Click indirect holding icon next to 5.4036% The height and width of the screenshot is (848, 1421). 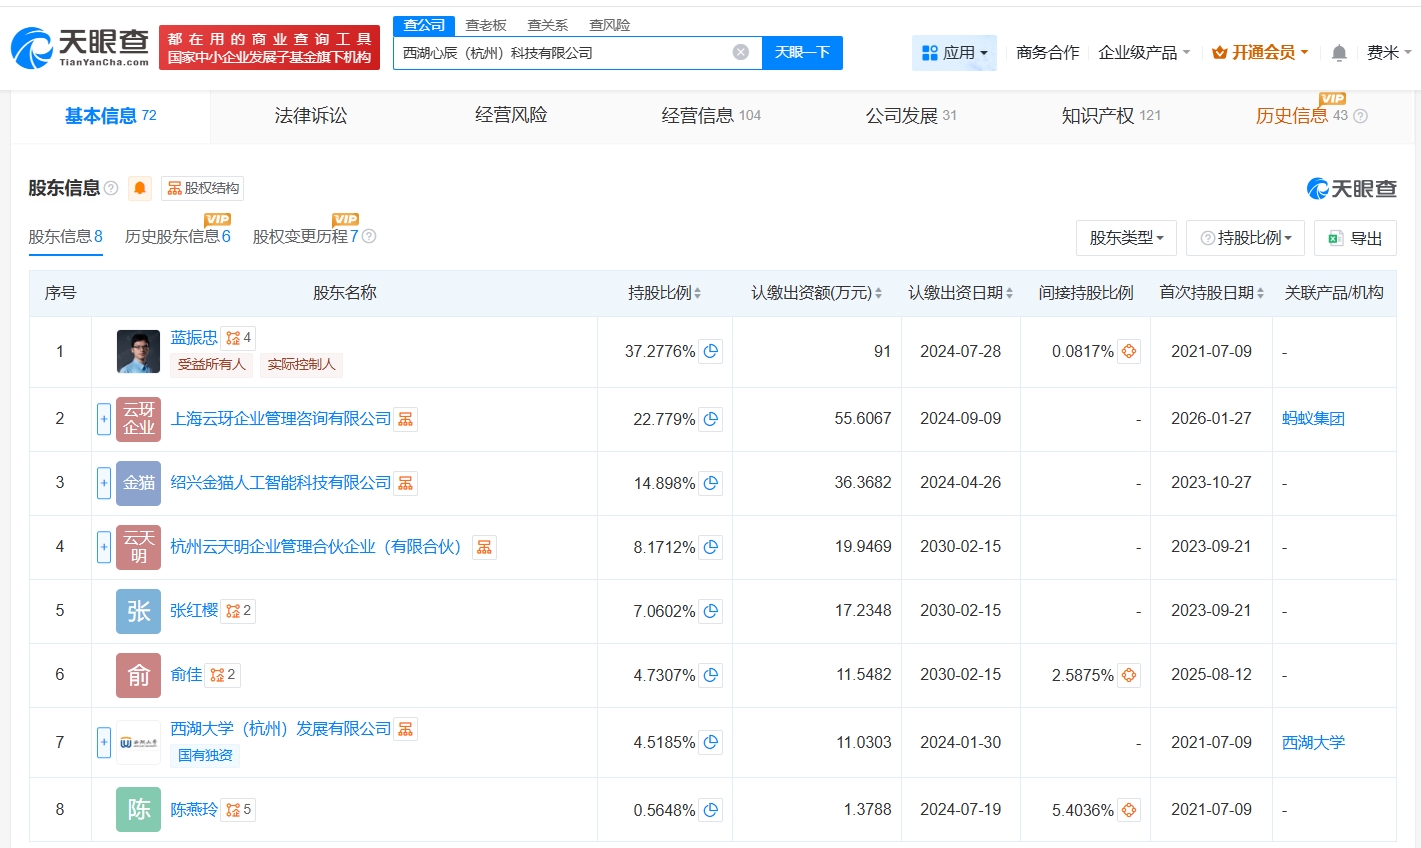[1129, 810]
